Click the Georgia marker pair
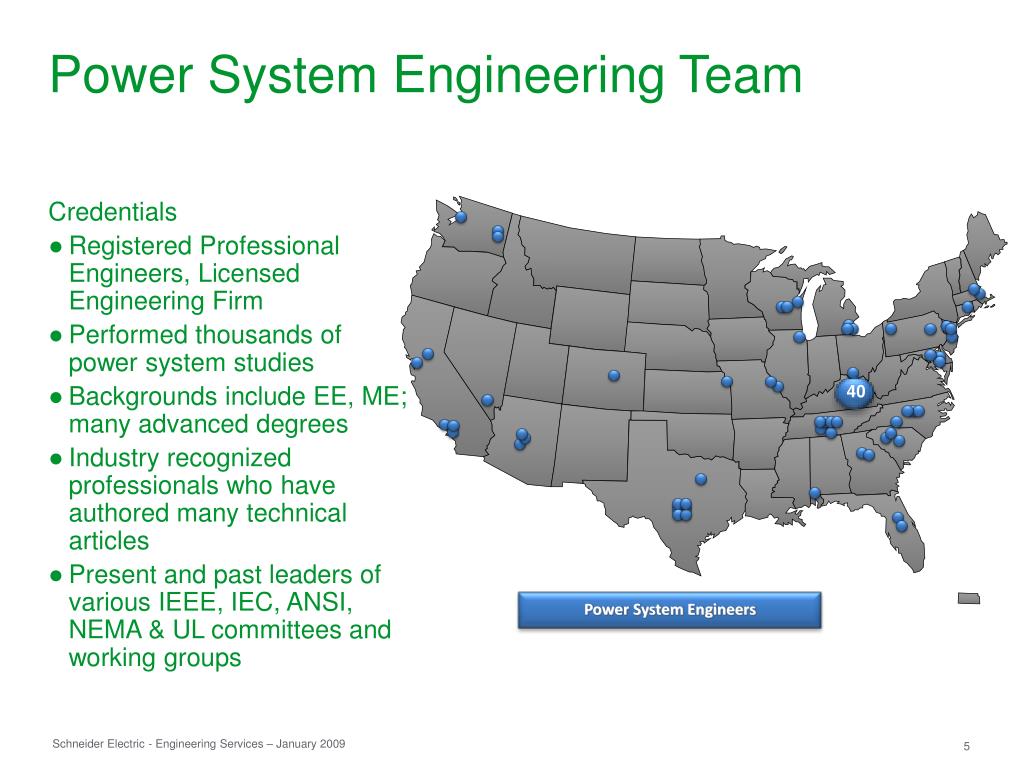This screenshot has width=1024, height=768. pyautogui.click(x=865, y=454)
